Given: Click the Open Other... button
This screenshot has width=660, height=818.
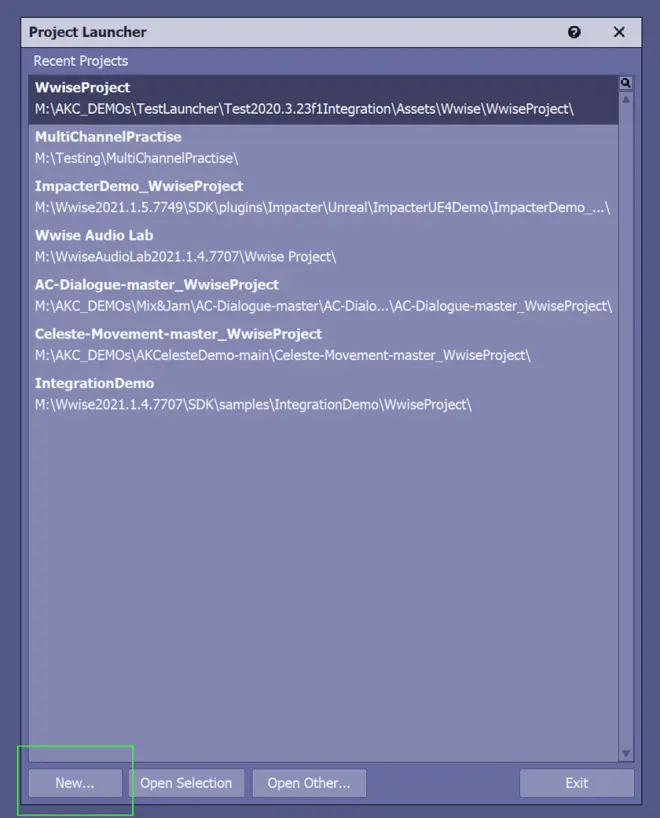Looking at the screenshot, I should click(x=309, y=783).
